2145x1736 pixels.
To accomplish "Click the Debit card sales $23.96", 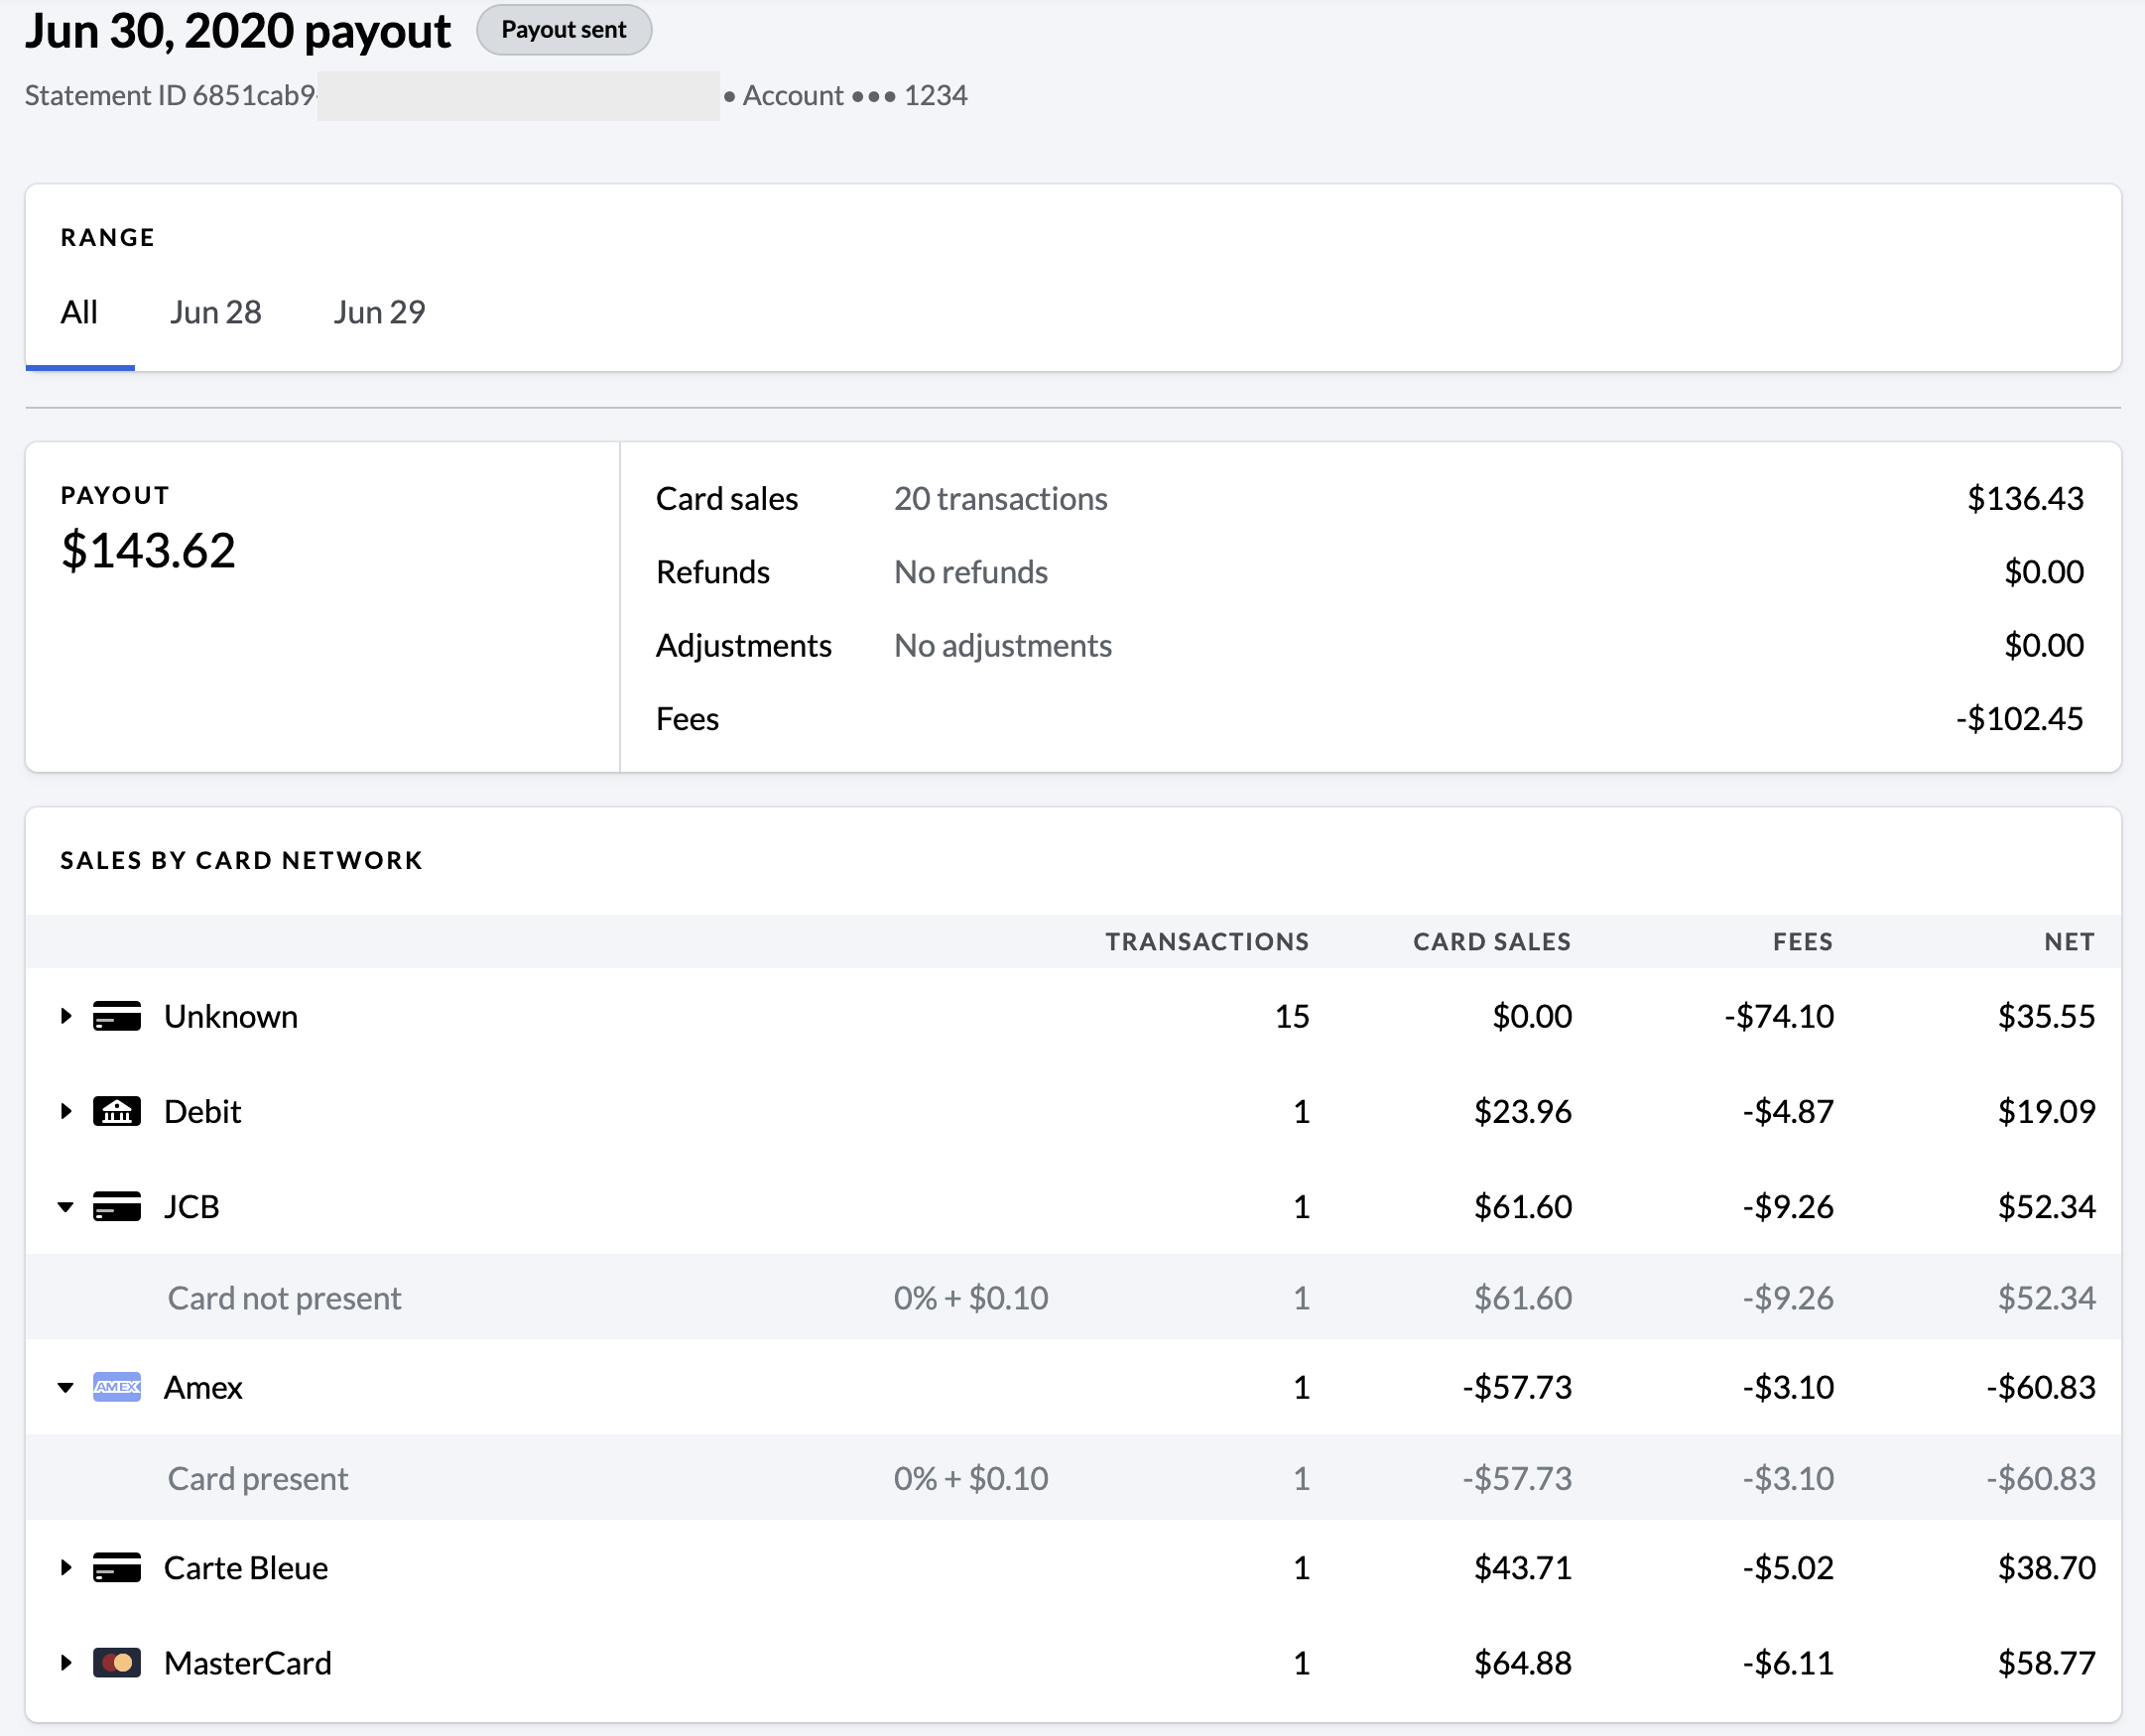I will tap(1523, 1111).
